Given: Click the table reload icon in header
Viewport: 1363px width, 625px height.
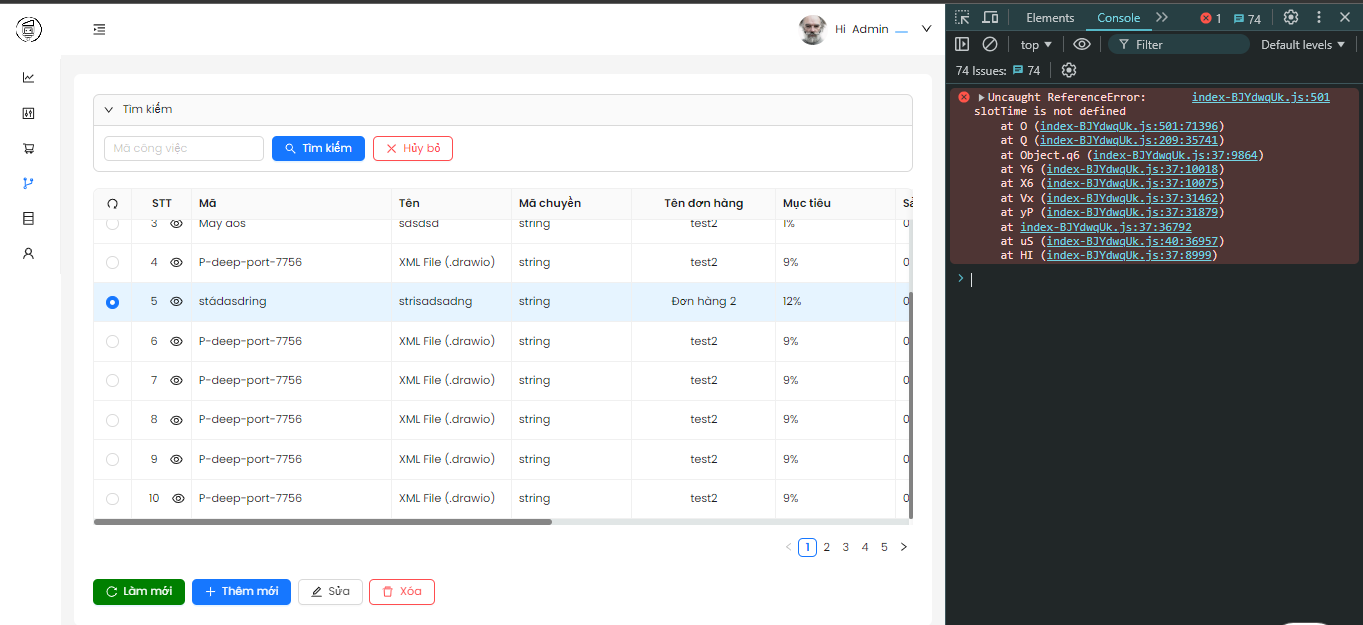Looking at the screenshot, I should (x=112, y=203).
